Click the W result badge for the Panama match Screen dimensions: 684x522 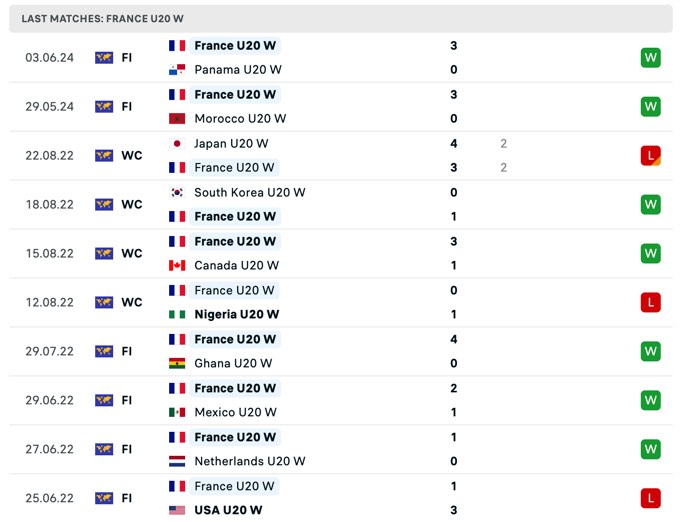(650, 58)
